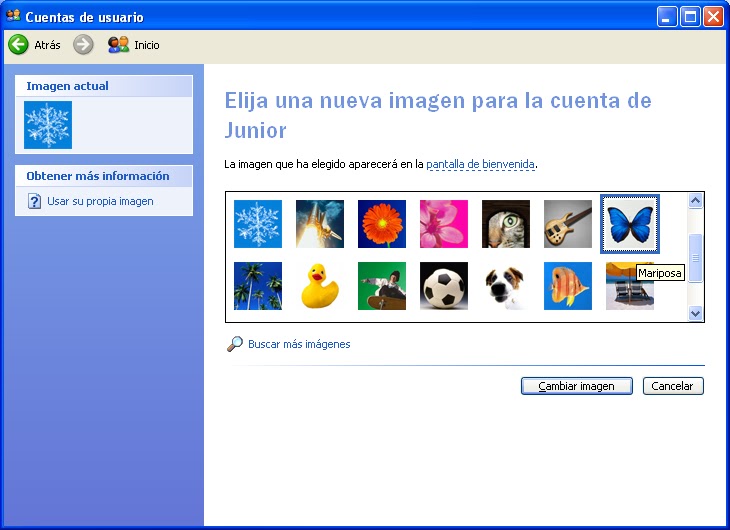Click the Atrás text label
Image resolution: width=730 pixels, height=530 pixels.
[47, 45]
